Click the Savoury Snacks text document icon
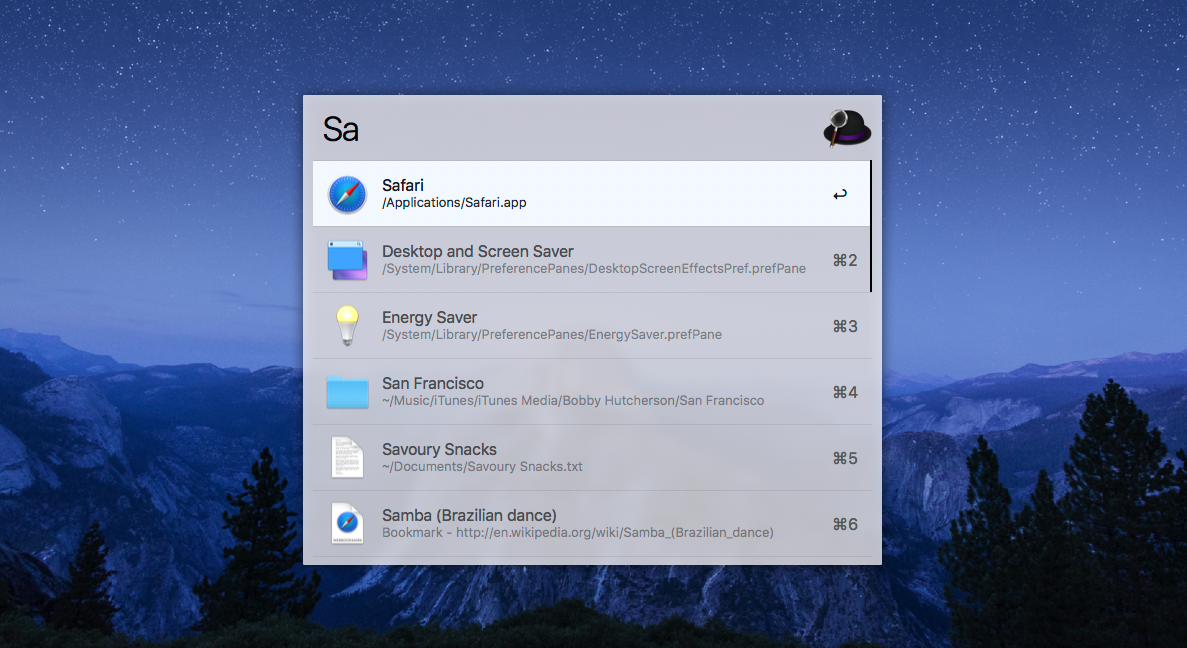 click(x=347, y=457)
